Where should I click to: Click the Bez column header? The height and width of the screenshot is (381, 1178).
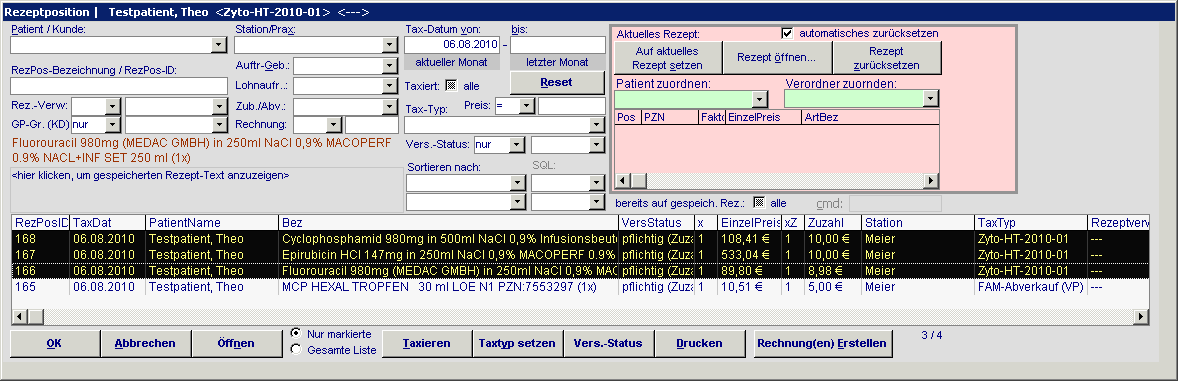point(449,222)
